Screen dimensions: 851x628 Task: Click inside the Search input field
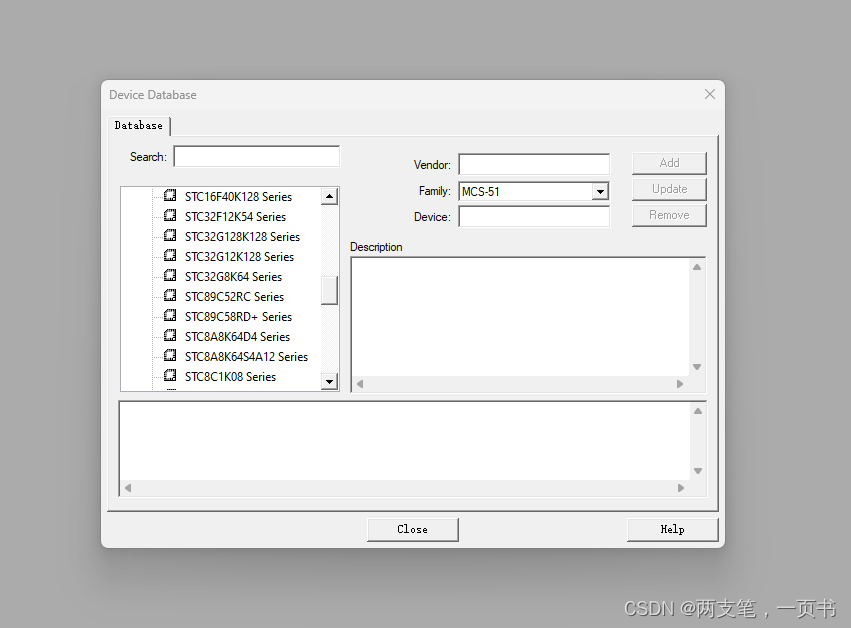tap(256, 156)
